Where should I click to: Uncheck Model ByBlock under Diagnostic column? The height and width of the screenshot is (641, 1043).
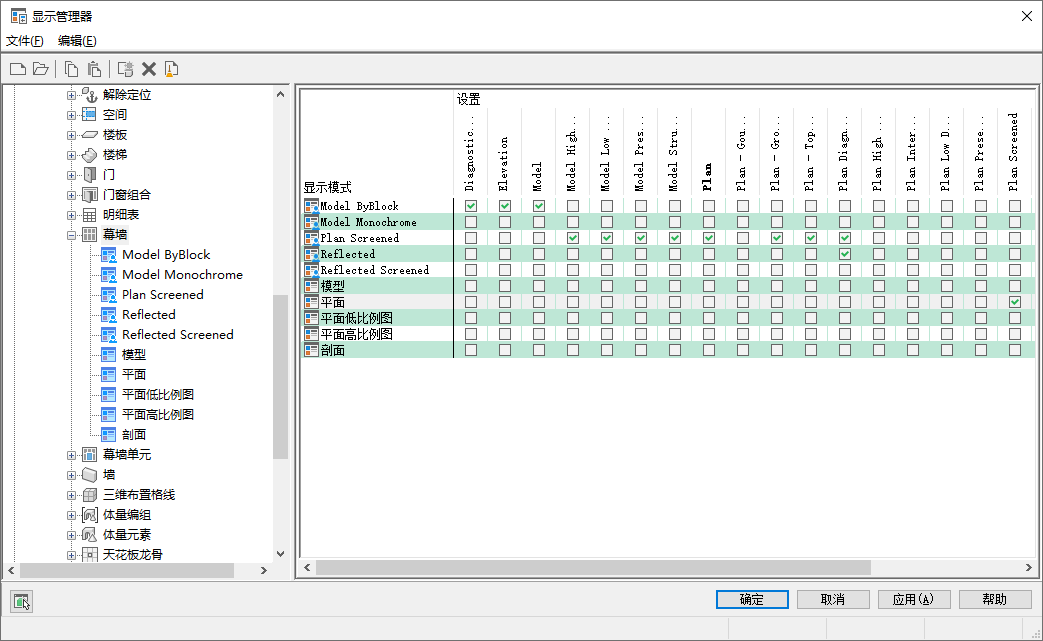tap(471, 206)
